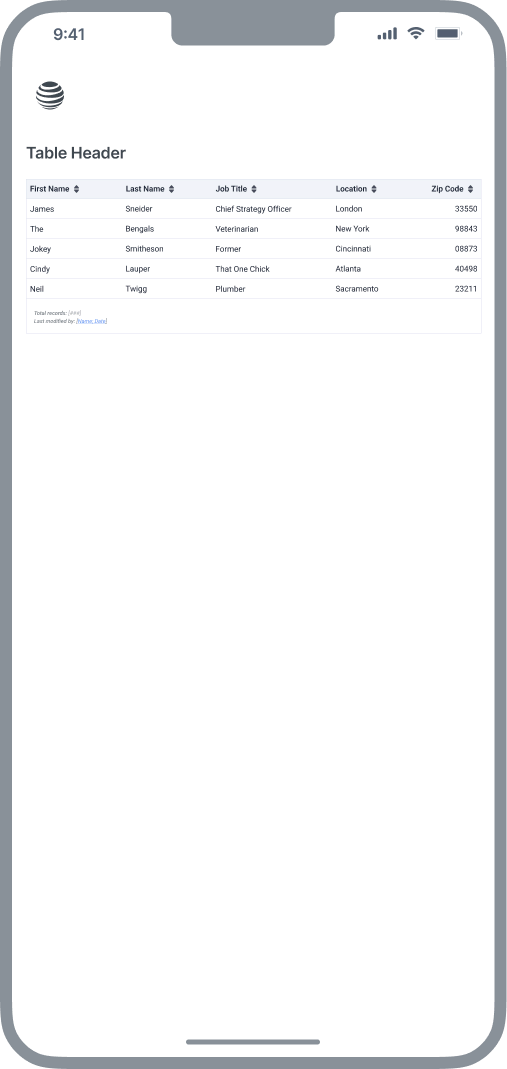Tap the Wi-Fi status icon
507x1069 pixels.
416,33
